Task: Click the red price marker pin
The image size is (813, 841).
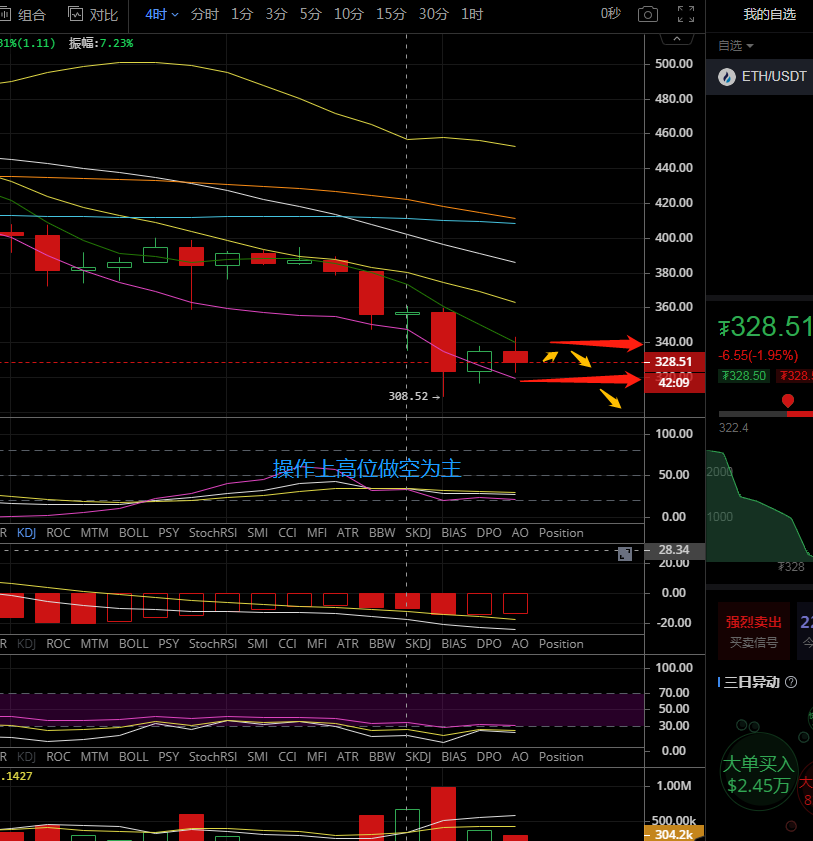Action: pos(788,401)
